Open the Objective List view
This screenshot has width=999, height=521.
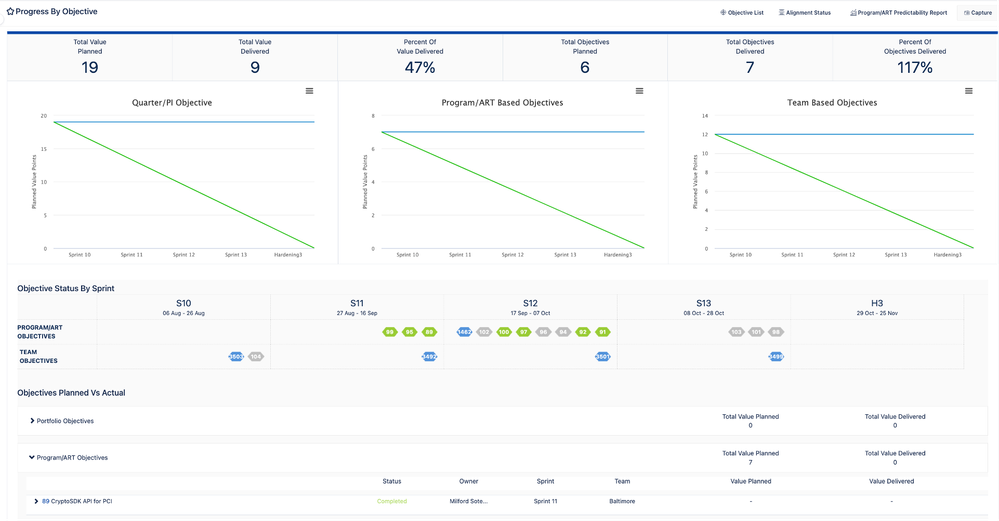click(742, 13)
